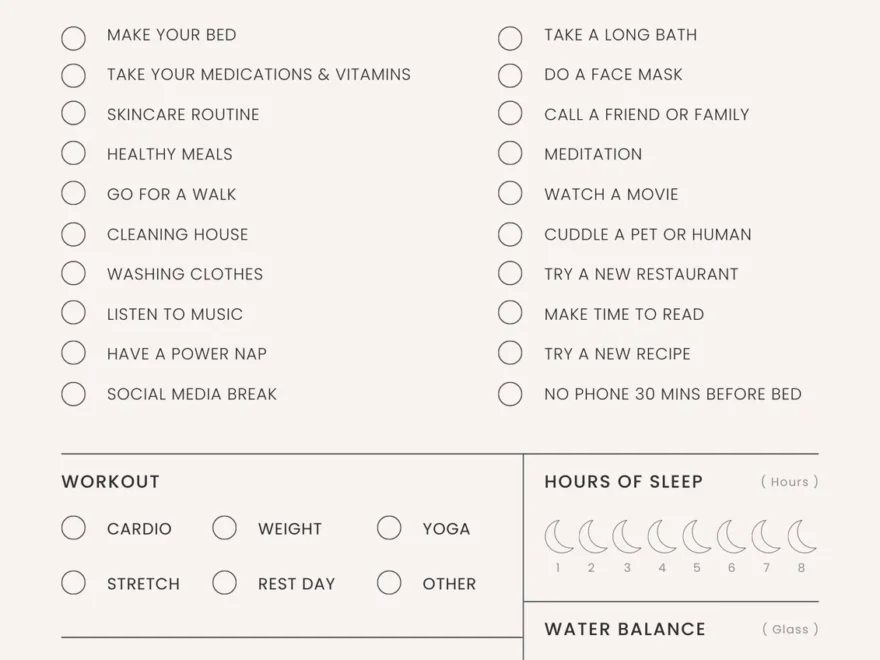The height and width of the screenshot is (660, 880).
Task: Mark Rest Day under Workout
Action: 224,583
